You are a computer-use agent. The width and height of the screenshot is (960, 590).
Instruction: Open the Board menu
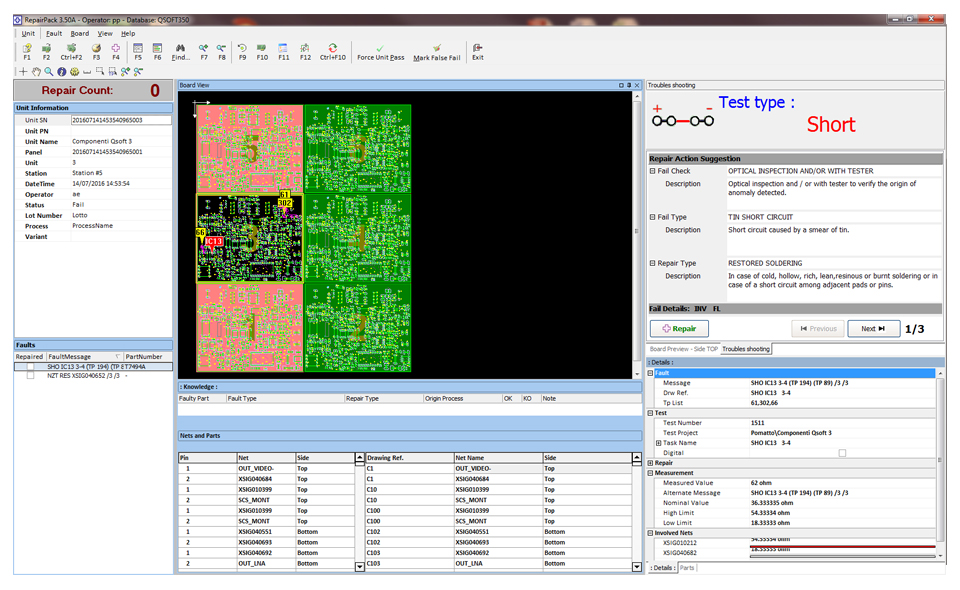79,33
